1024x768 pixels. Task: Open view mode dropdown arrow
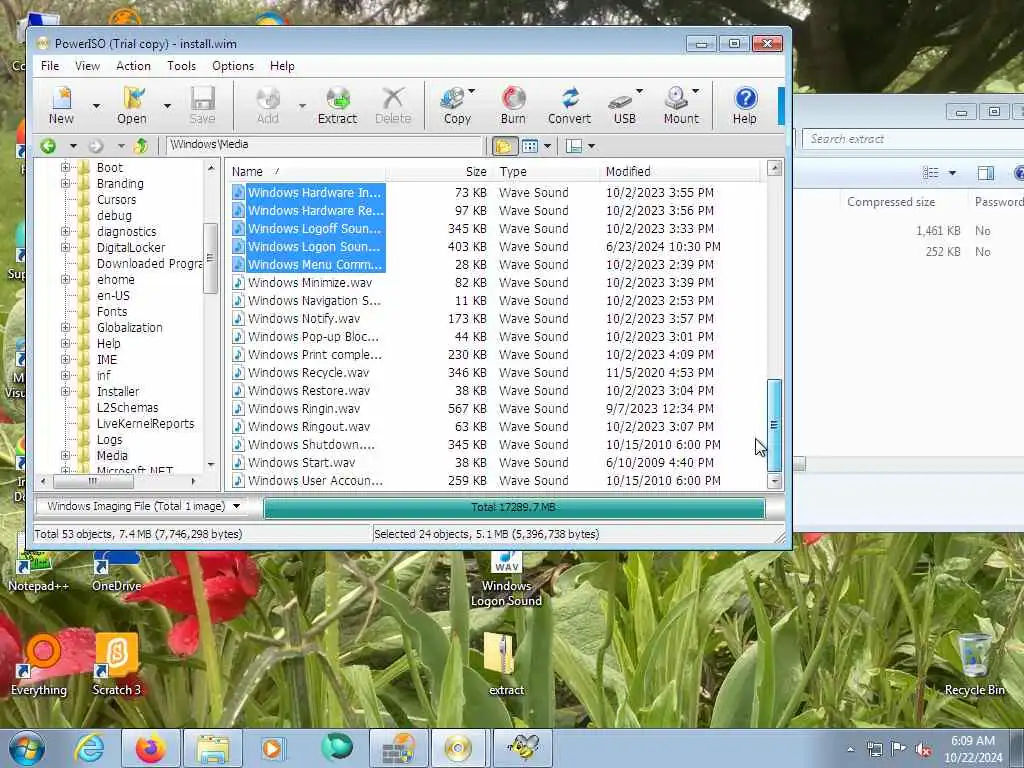[547, 146]
